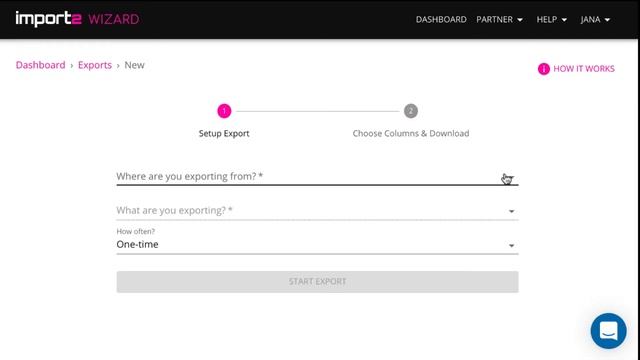
Task: Expand the PARTNER dropdown caret
Action: tap(520, 20)
